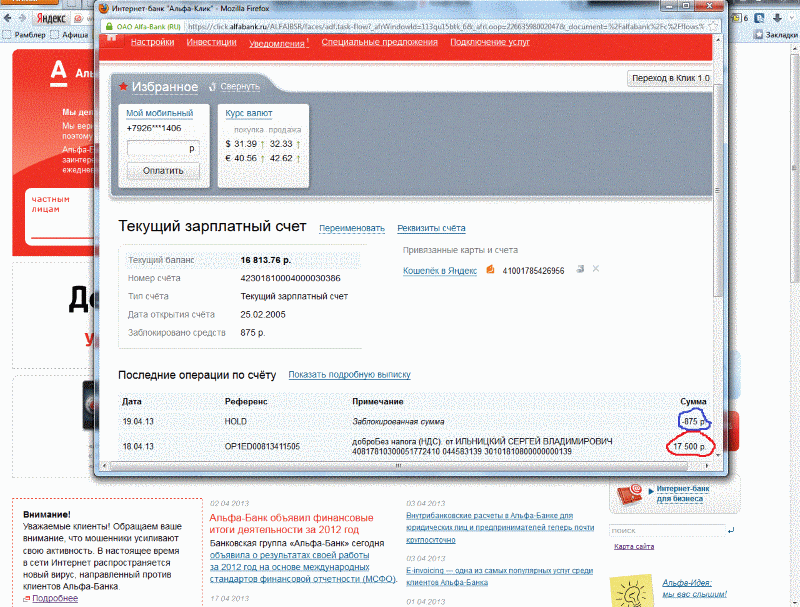Click the Переход в Клик 1.0 button
Image resolution: width=800 pixels, height=607 pixels.
[670, 78]
